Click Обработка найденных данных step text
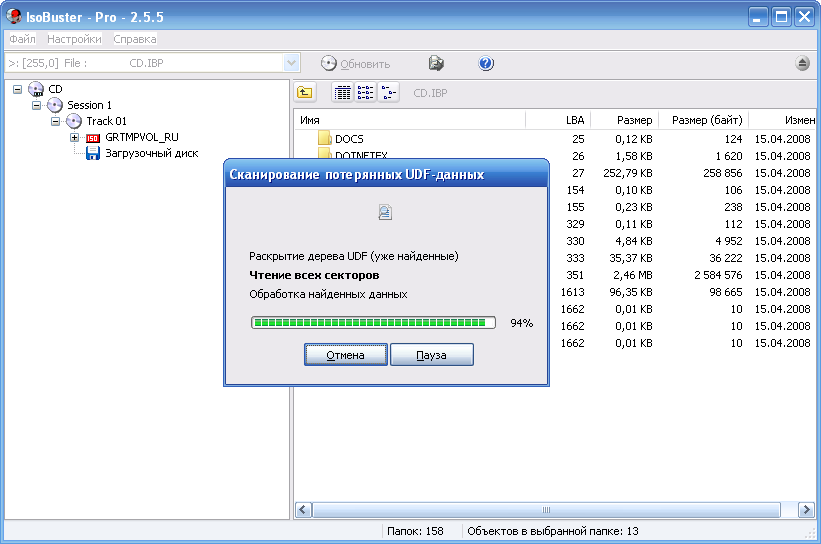The width and height of the screenshot is (821, 544). point(328,294)
